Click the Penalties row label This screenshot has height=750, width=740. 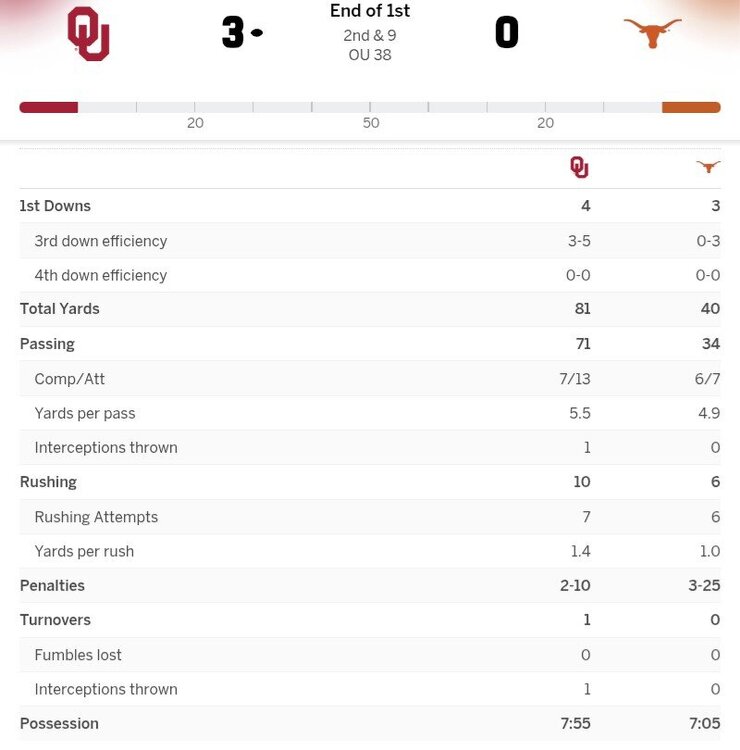pyautogui.click(x=52, y=586)
